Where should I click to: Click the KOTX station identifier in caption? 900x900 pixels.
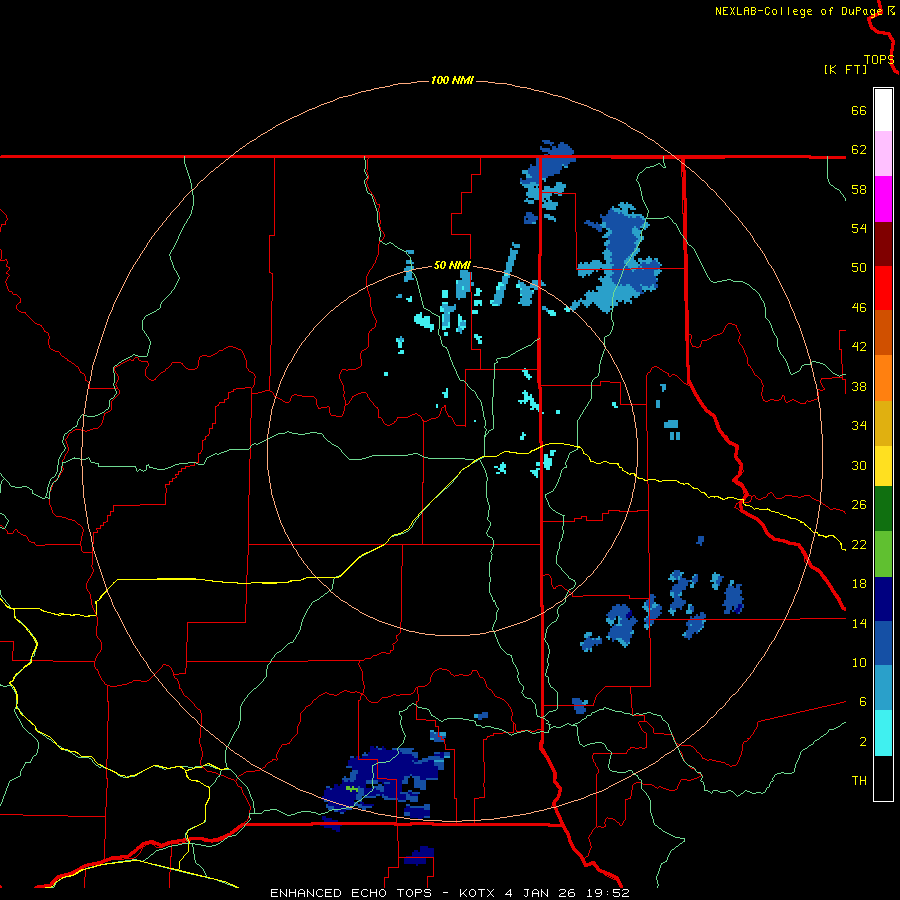click(x=479, y=893)
